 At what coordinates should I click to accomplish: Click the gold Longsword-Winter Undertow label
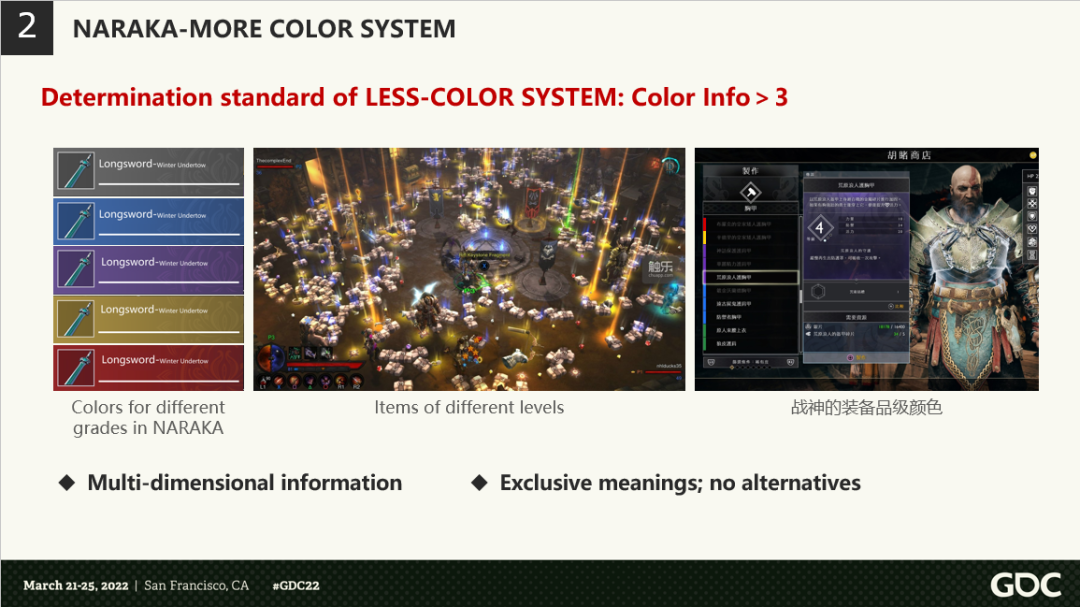coord(154,310)
